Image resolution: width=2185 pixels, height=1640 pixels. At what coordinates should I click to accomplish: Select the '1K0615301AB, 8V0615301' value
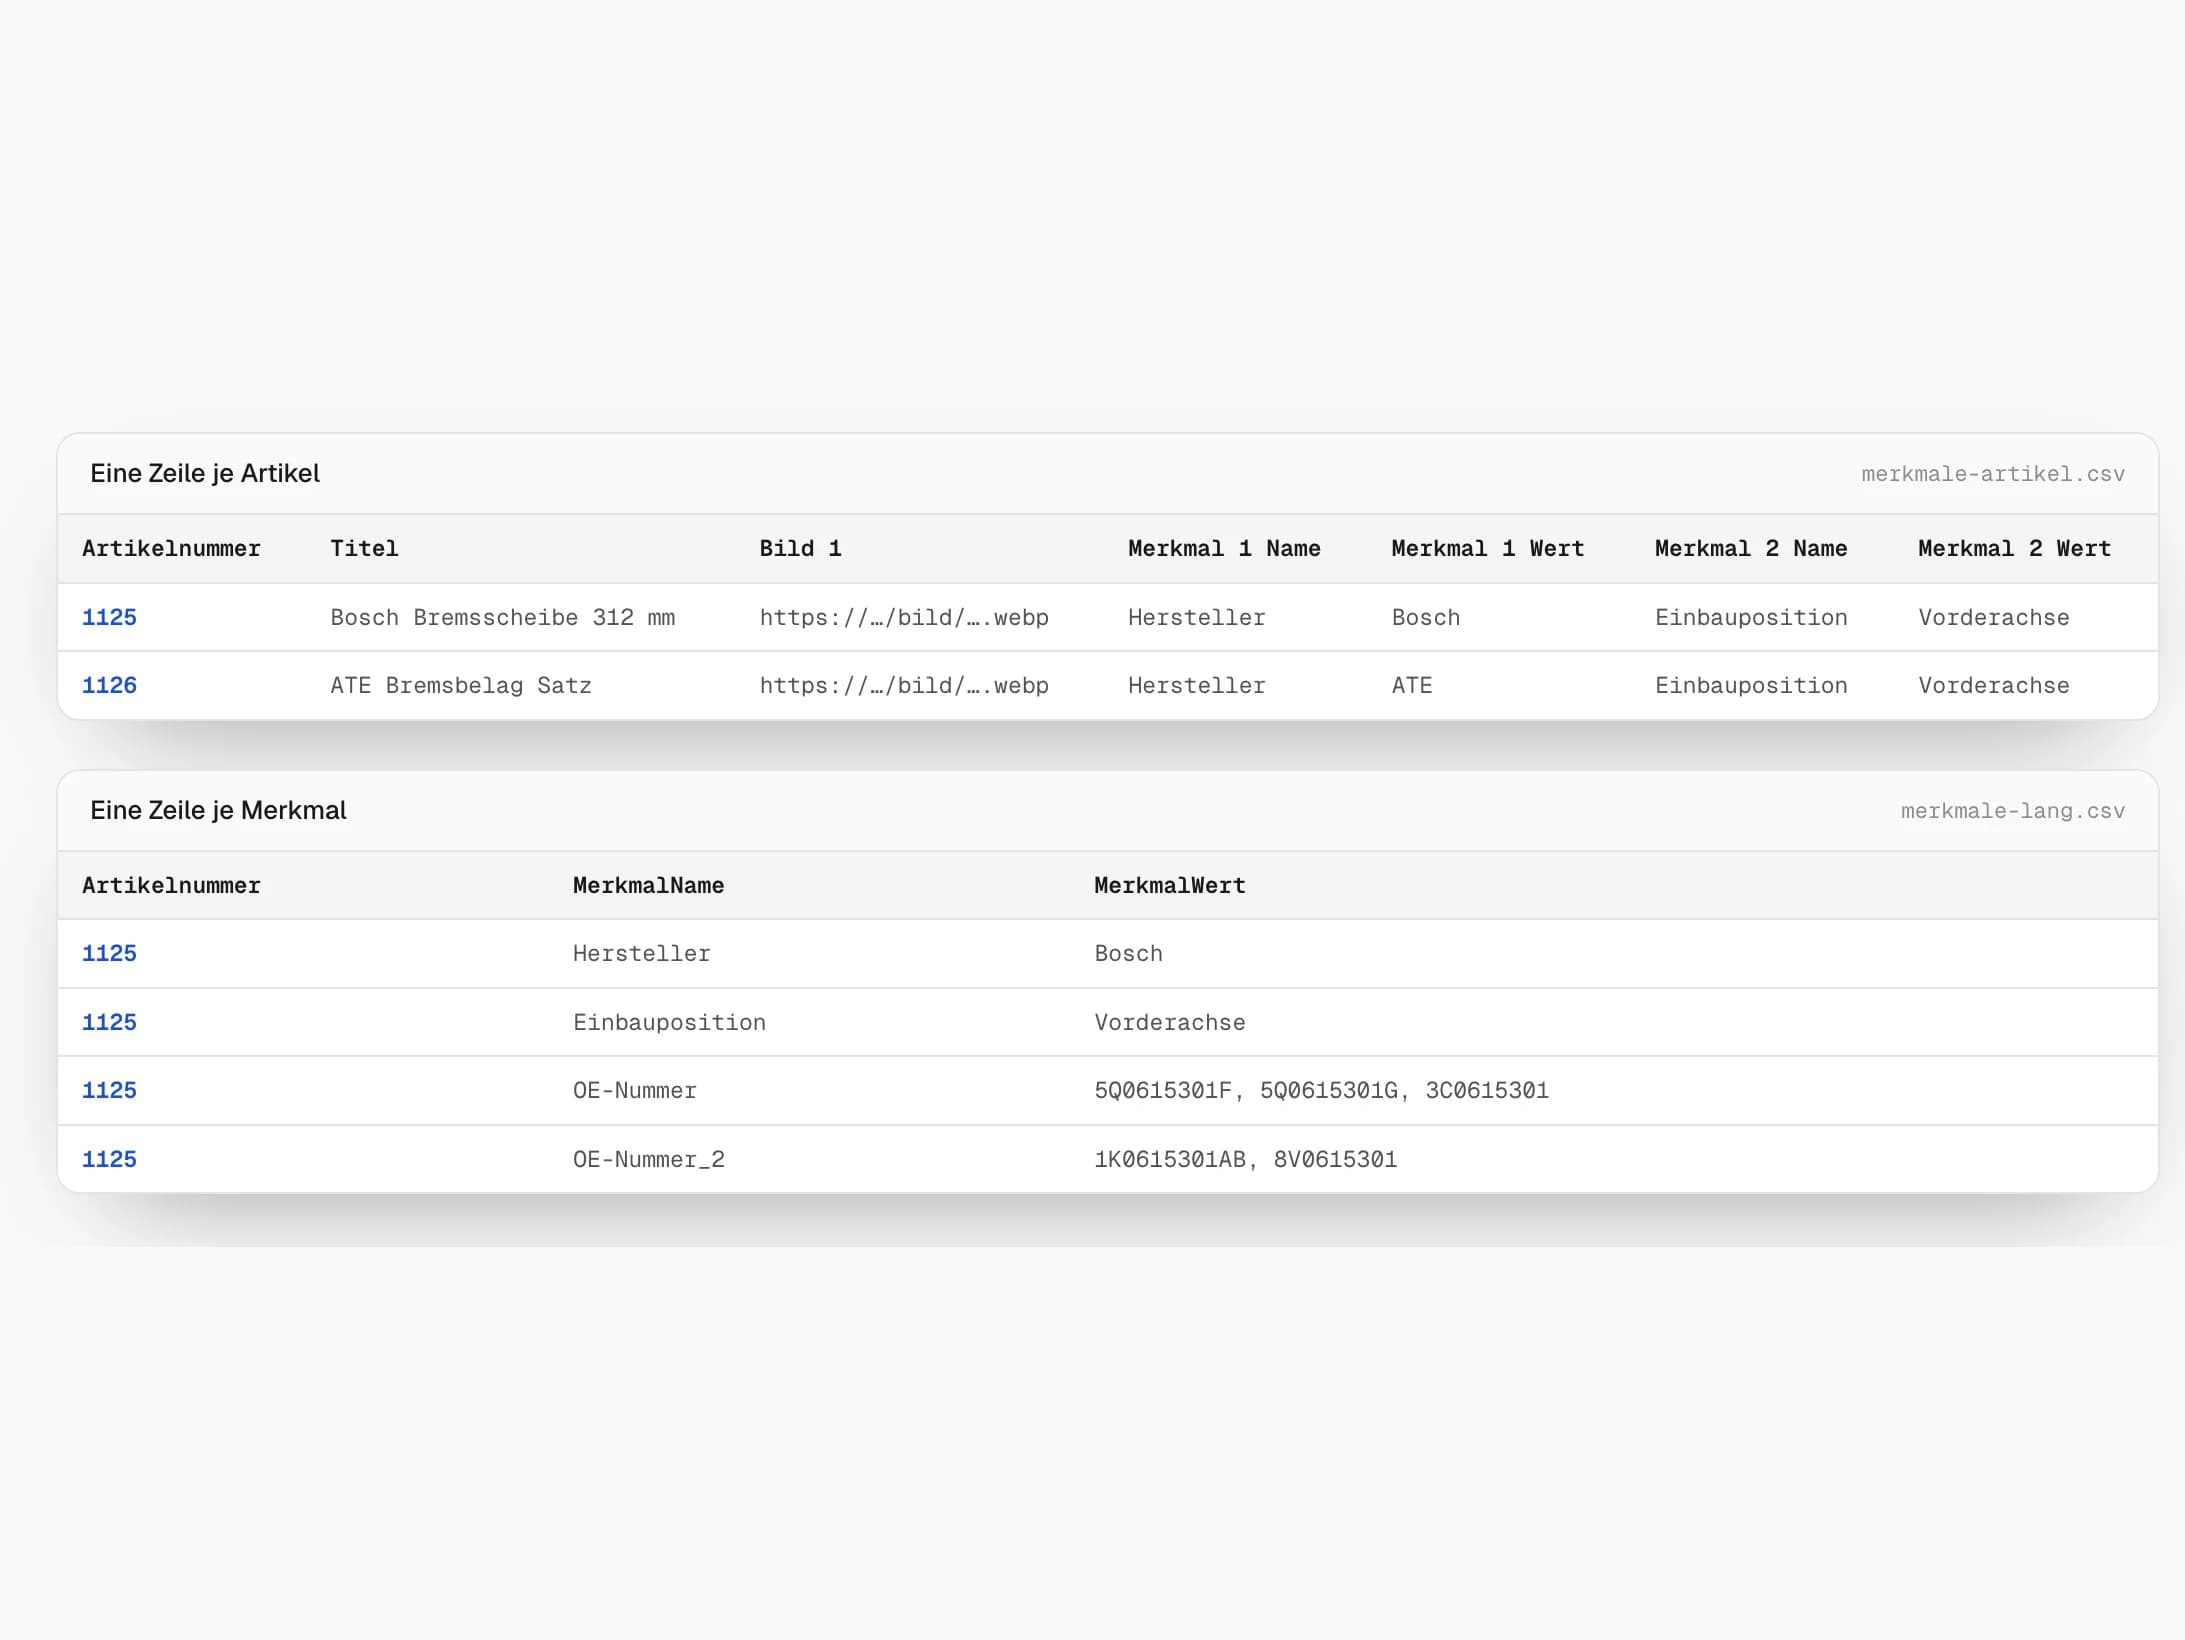[x=1245, y=1159]
